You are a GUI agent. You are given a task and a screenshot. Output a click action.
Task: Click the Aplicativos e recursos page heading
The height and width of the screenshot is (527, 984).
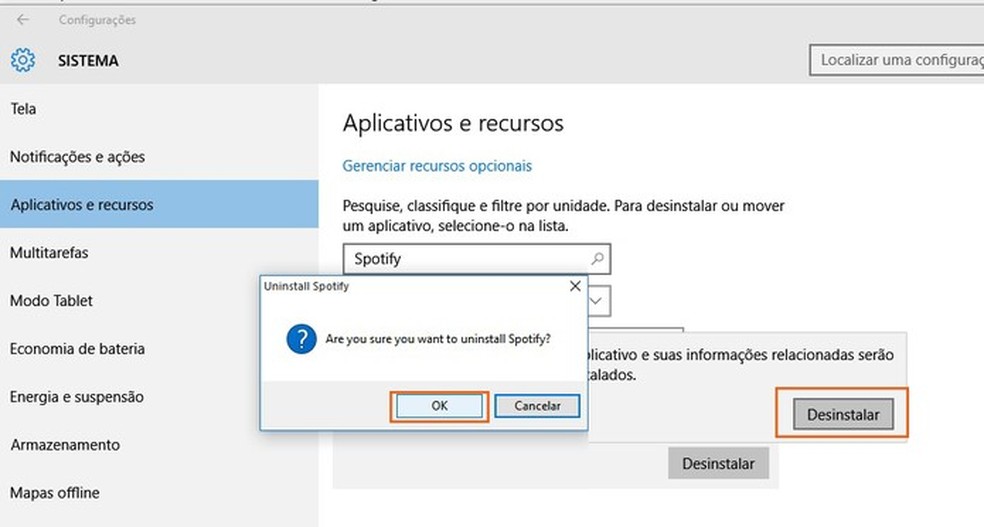[x=453, y=123]
